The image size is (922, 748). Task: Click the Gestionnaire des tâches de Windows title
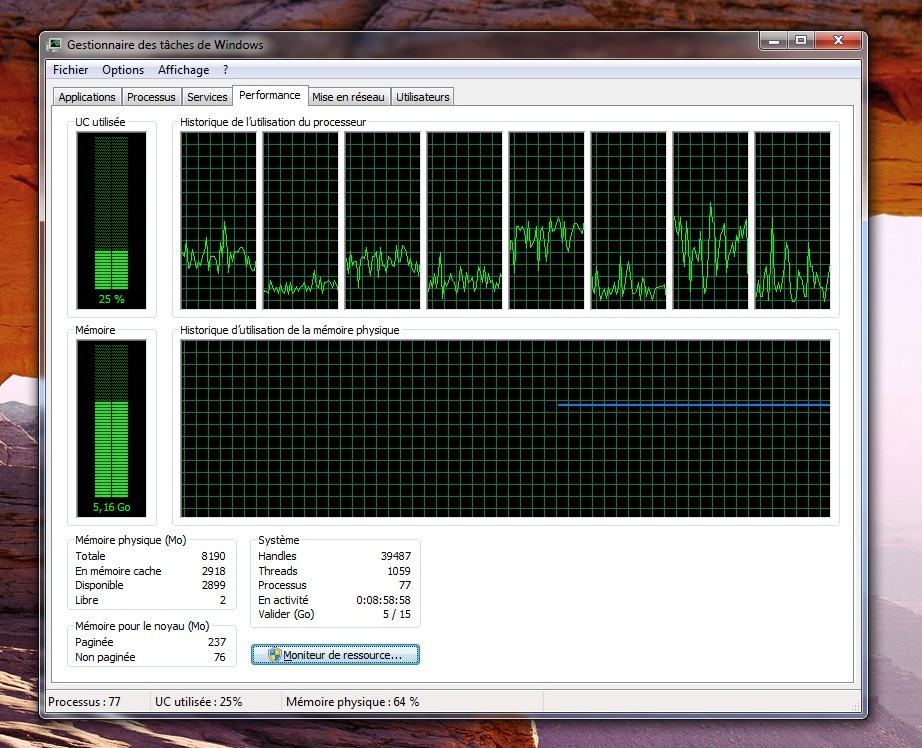(165, 45)
